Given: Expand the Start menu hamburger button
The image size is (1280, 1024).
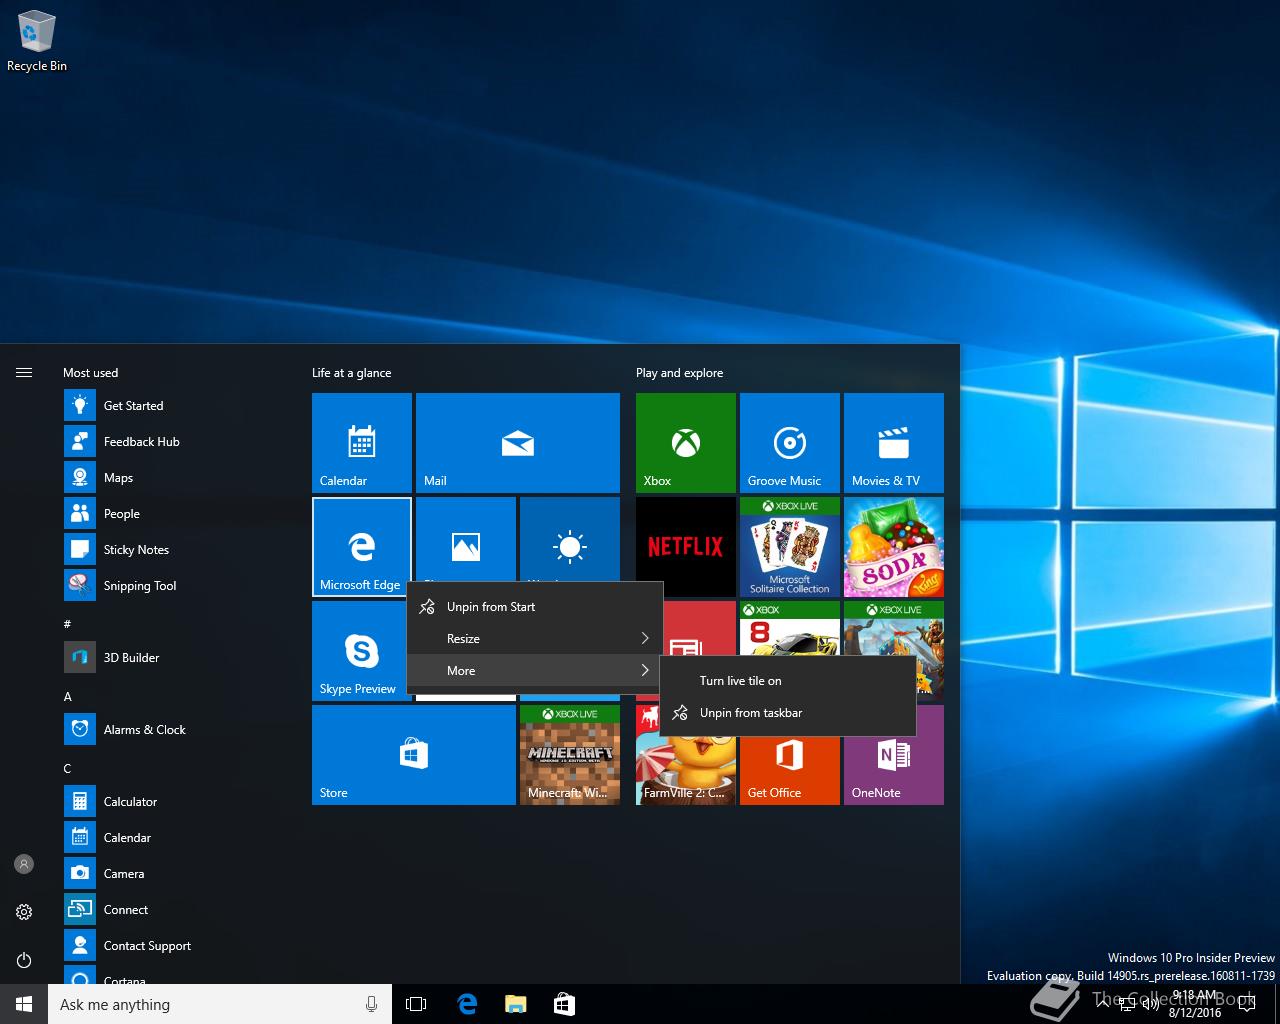Looking at the screenshot, I should (x=24, y=373).
